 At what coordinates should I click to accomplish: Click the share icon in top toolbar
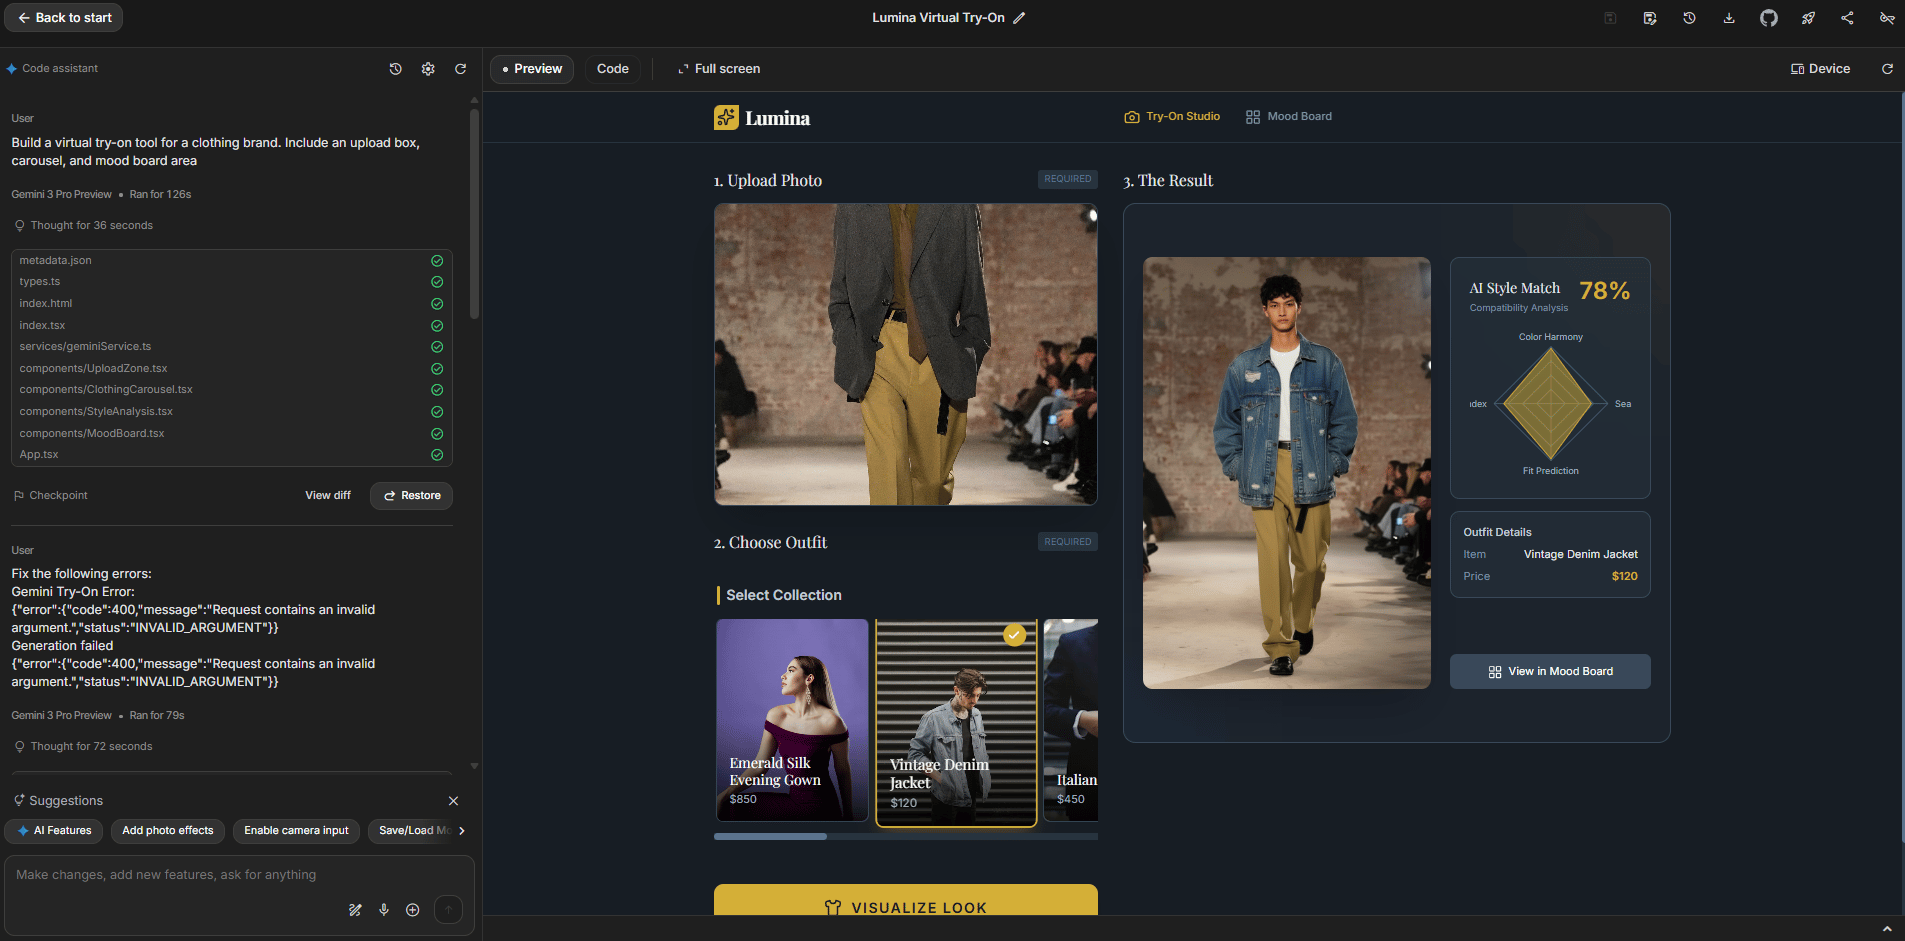1847,18
